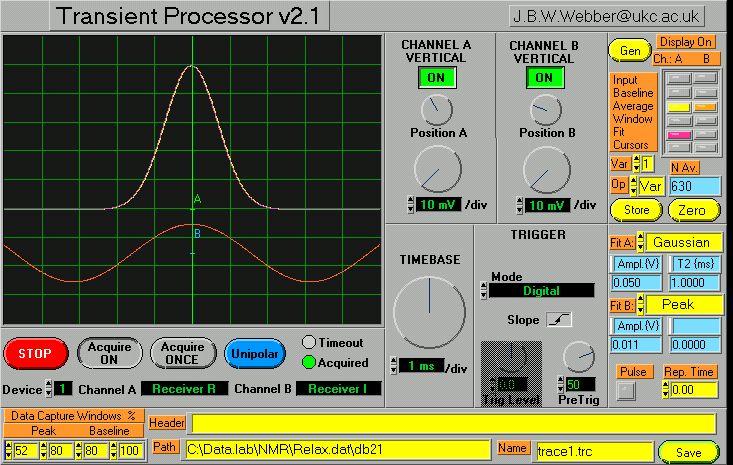Step the Var number arrows
Image resolution: width=733 pixels, height=465 pixels.
point(636,164)
